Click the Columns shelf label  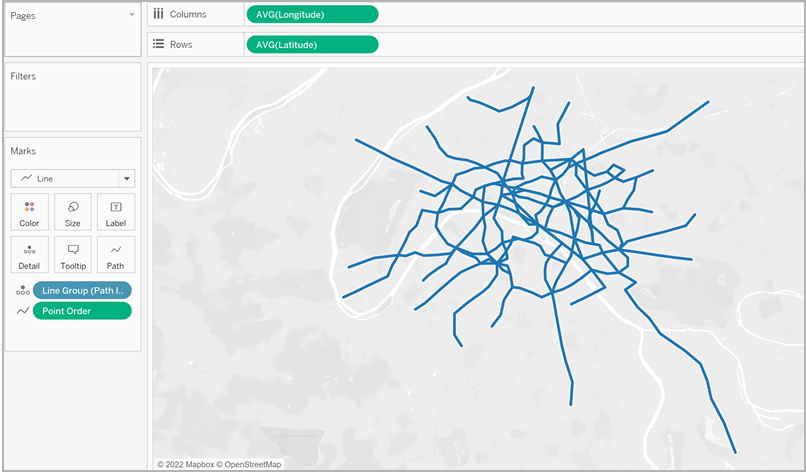pyautogui.click(x=188, y=14)
